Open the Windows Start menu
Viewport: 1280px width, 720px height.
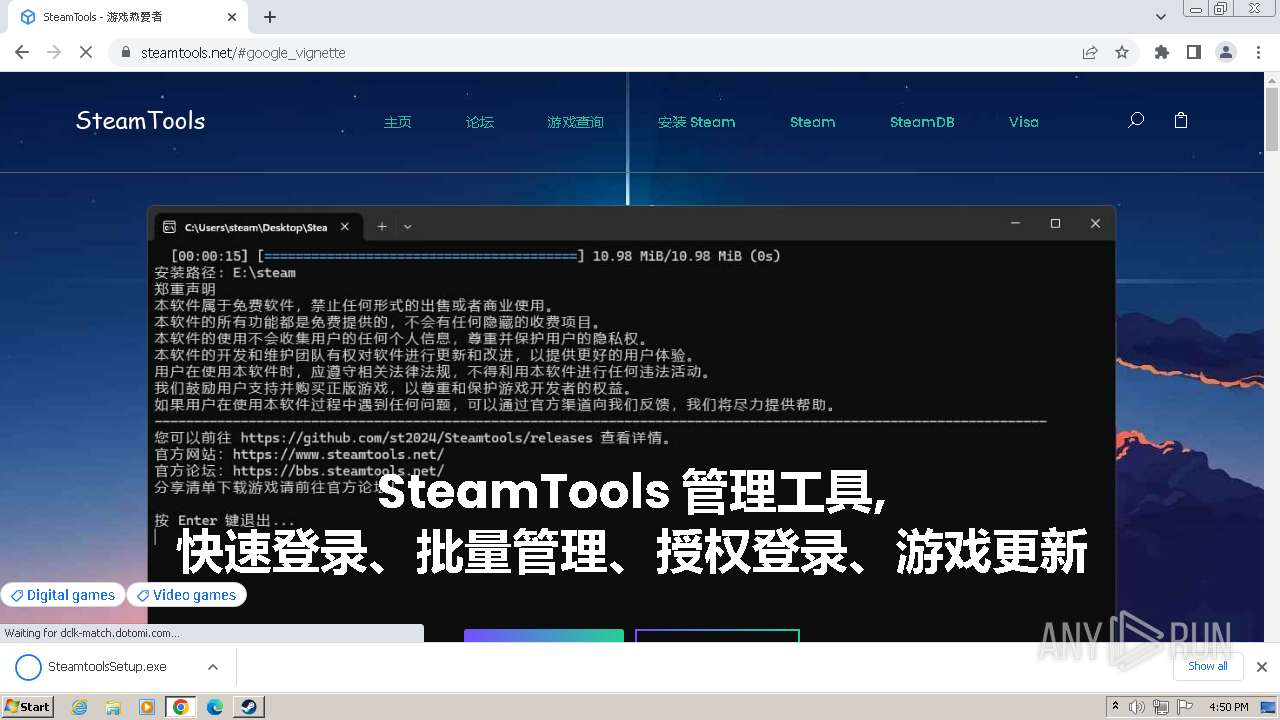(28, 706)
